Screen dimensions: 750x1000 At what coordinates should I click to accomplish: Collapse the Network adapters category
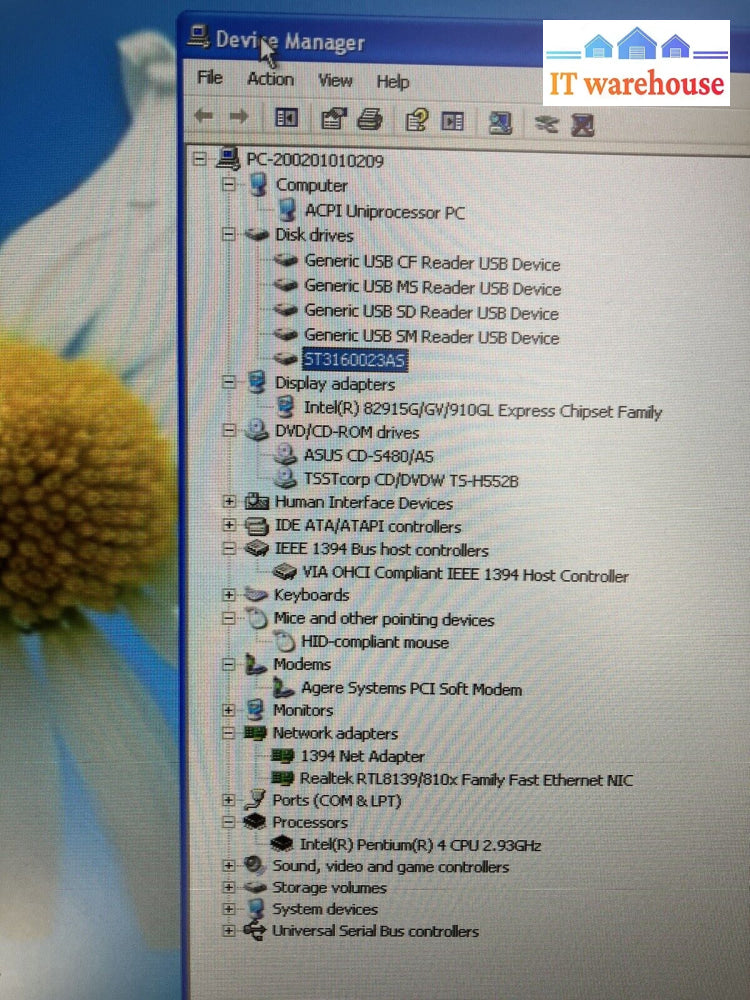tap(229, 732)
